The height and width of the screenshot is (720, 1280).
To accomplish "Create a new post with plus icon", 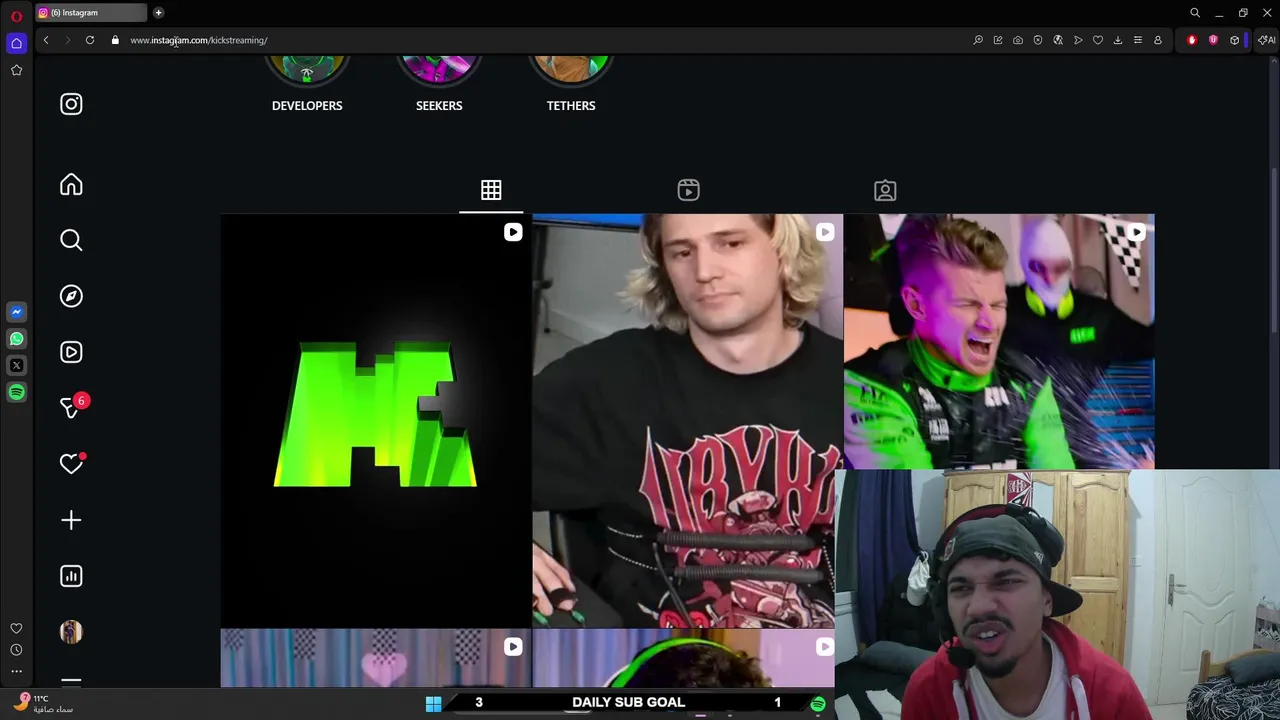I will pos(71,520).
